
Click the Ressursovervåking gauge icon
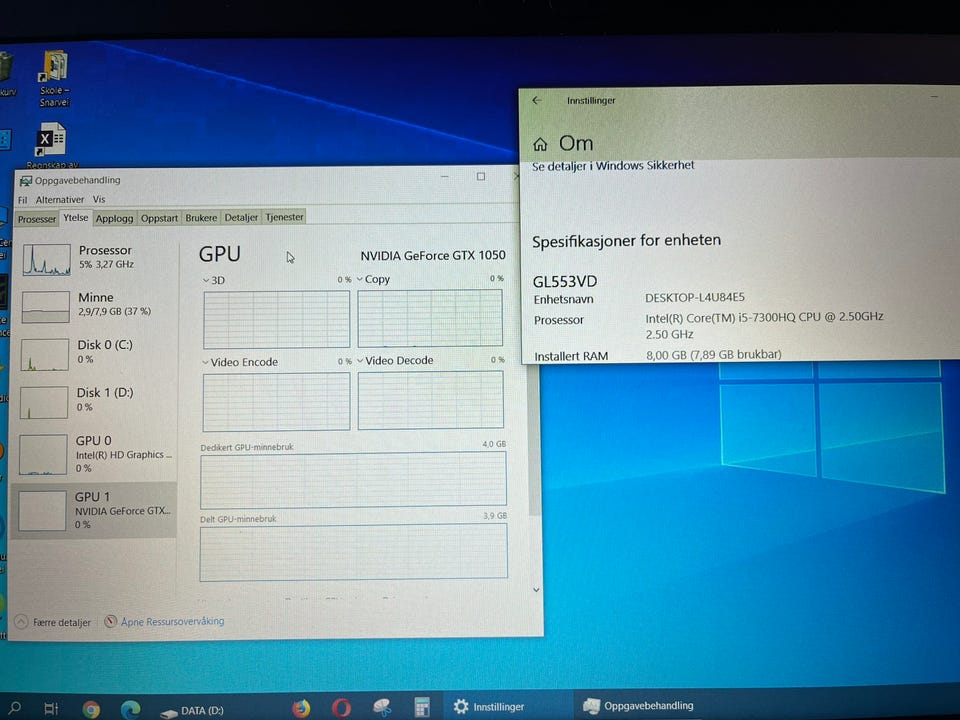110,621
